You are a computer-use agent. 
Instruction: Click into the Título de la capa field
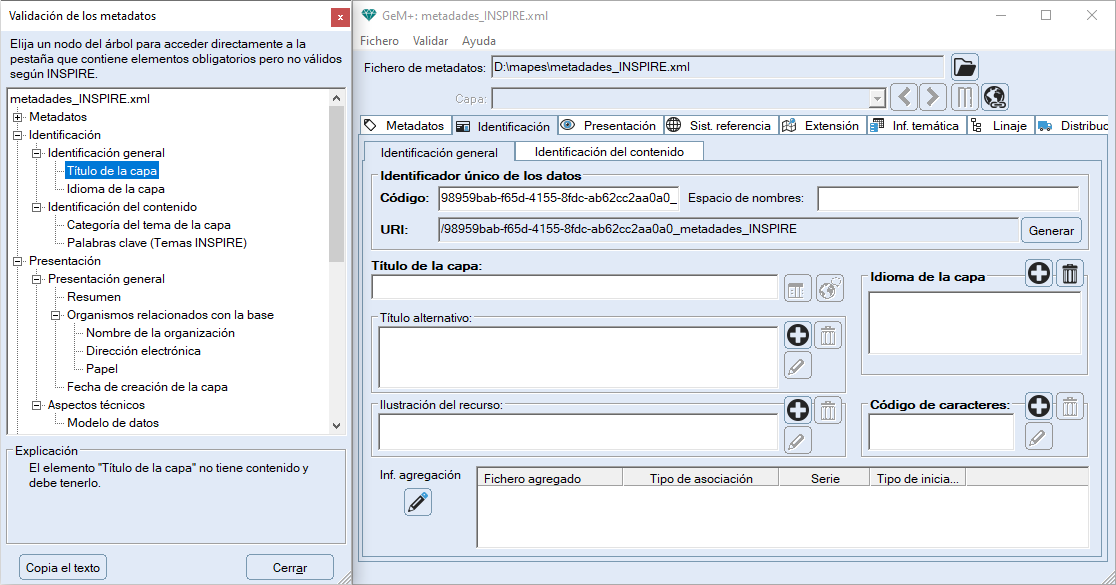click(x=574, y=288)
